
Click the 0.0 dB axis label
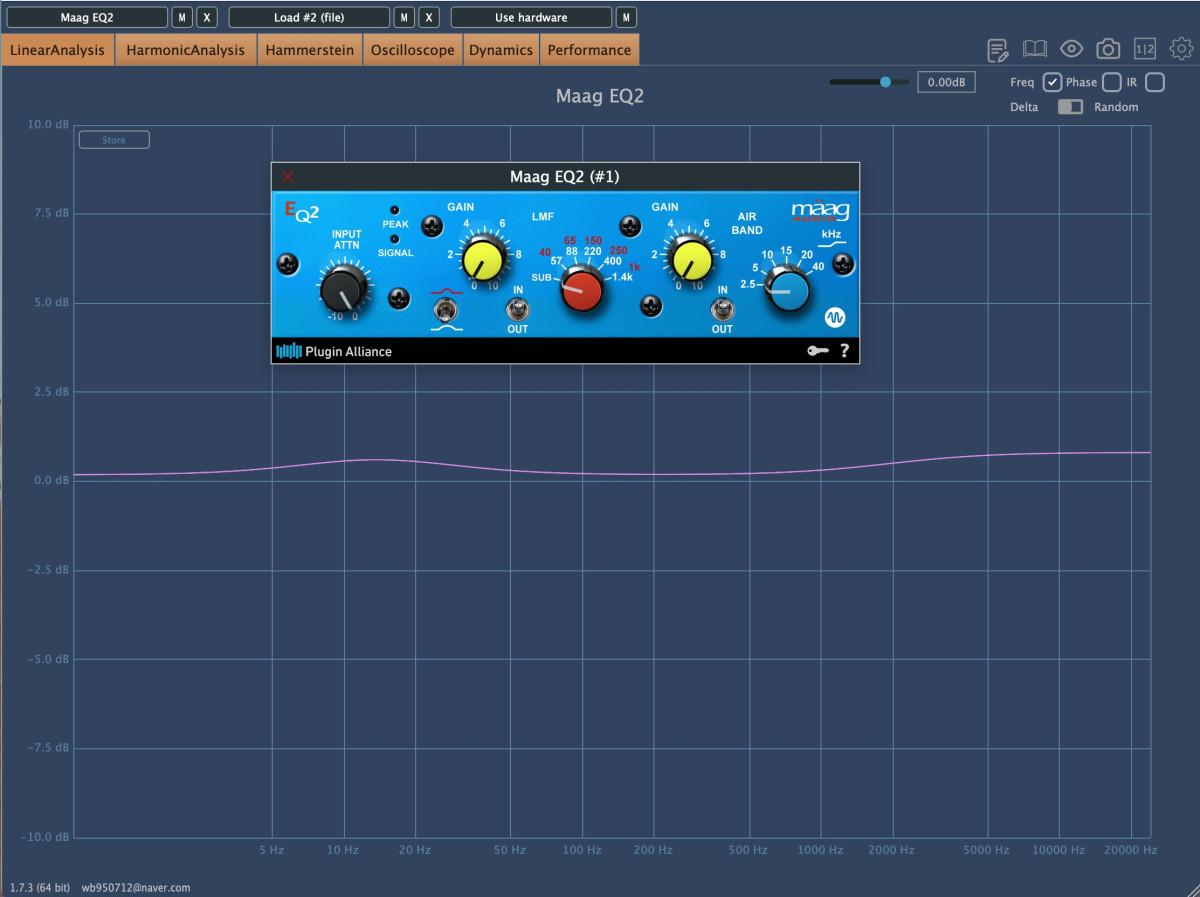pos(52,481)
